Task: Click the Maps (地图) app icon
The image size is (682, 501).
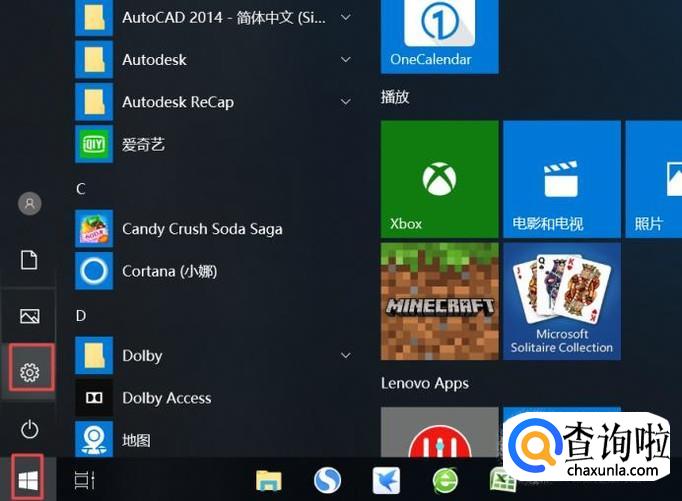Action: click(94, 439)
